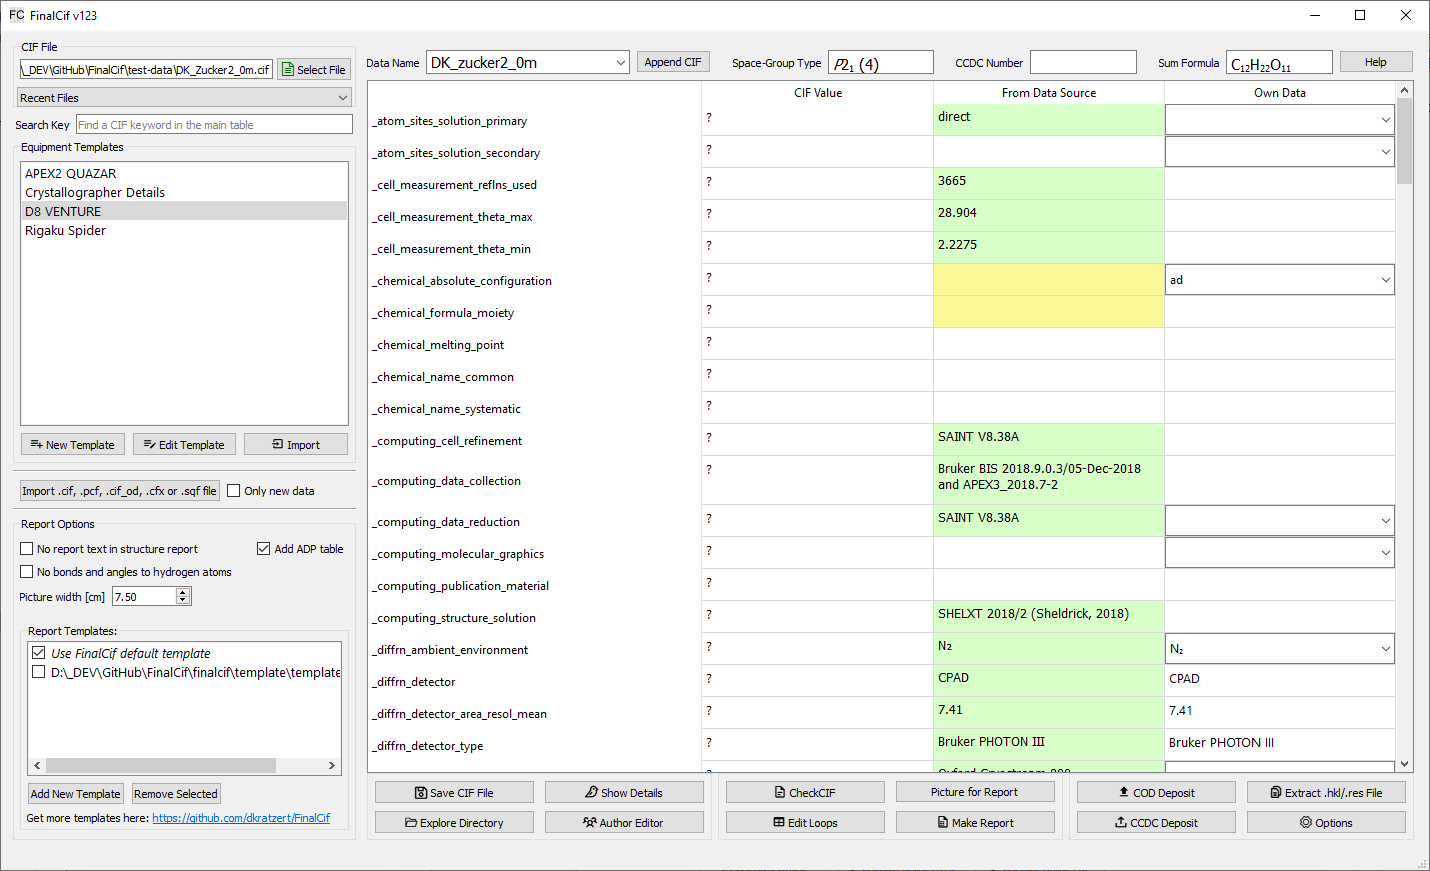Click the Append CIF button
Image resolution: width=1430 pixels, height=871 pixels.
(673, 62)
